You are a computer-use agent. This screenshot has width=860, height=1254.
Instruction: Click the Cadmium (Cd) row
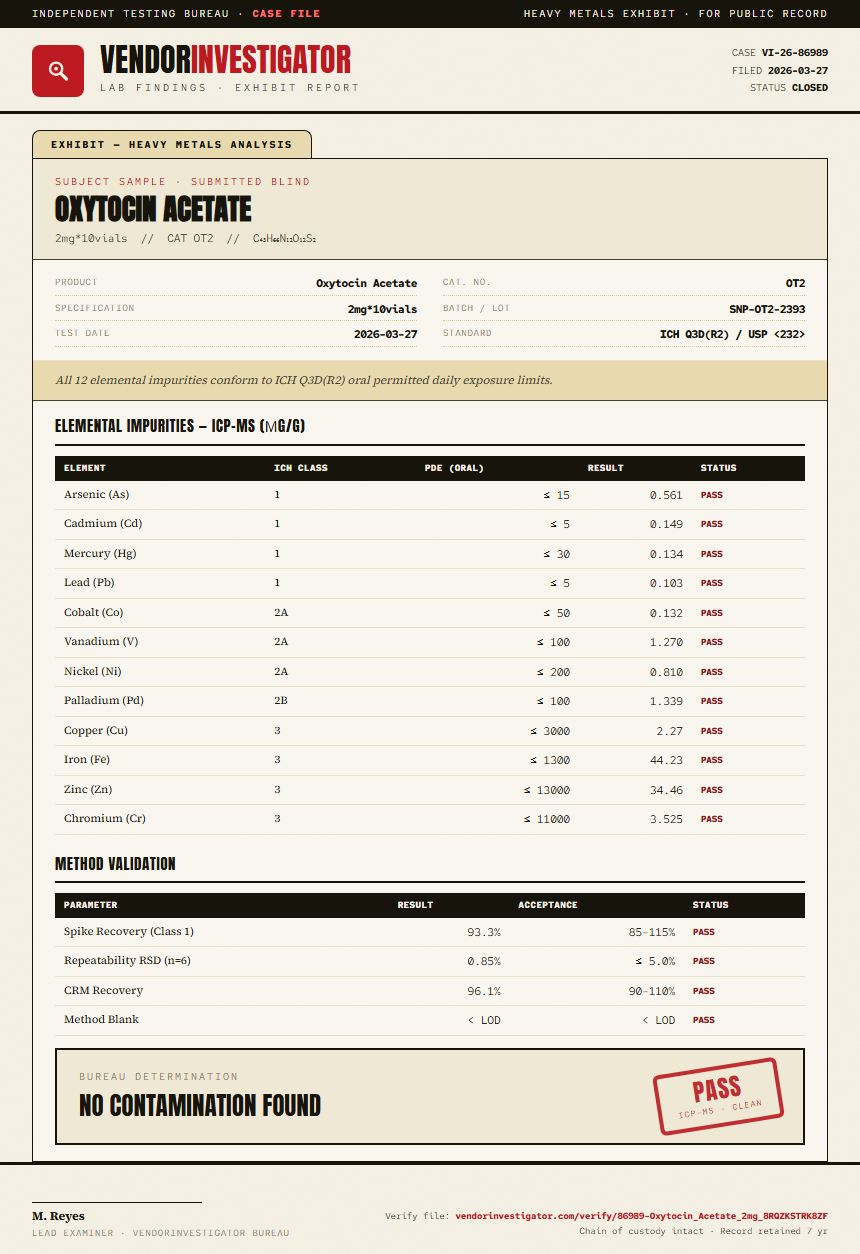(430, 524)
